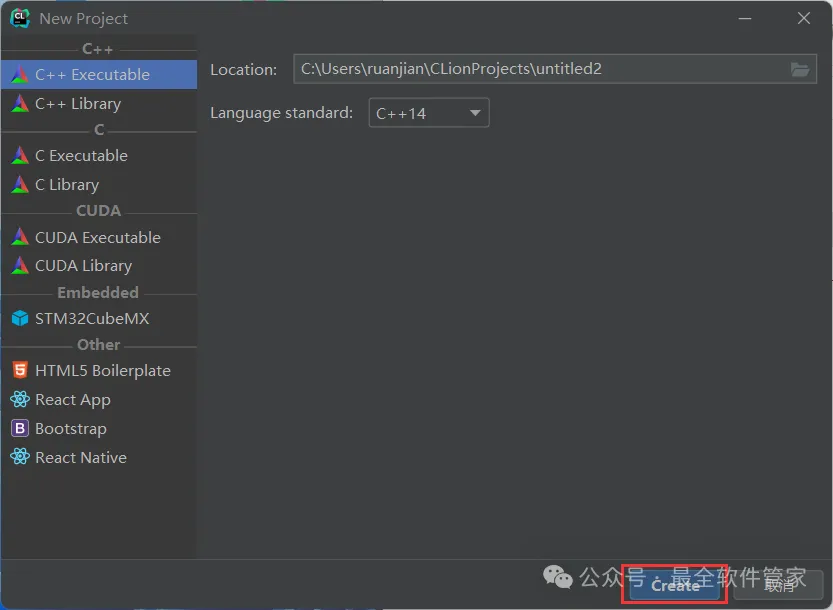
Task: Select CUDA Executable project type
Action: coord(99,237)
